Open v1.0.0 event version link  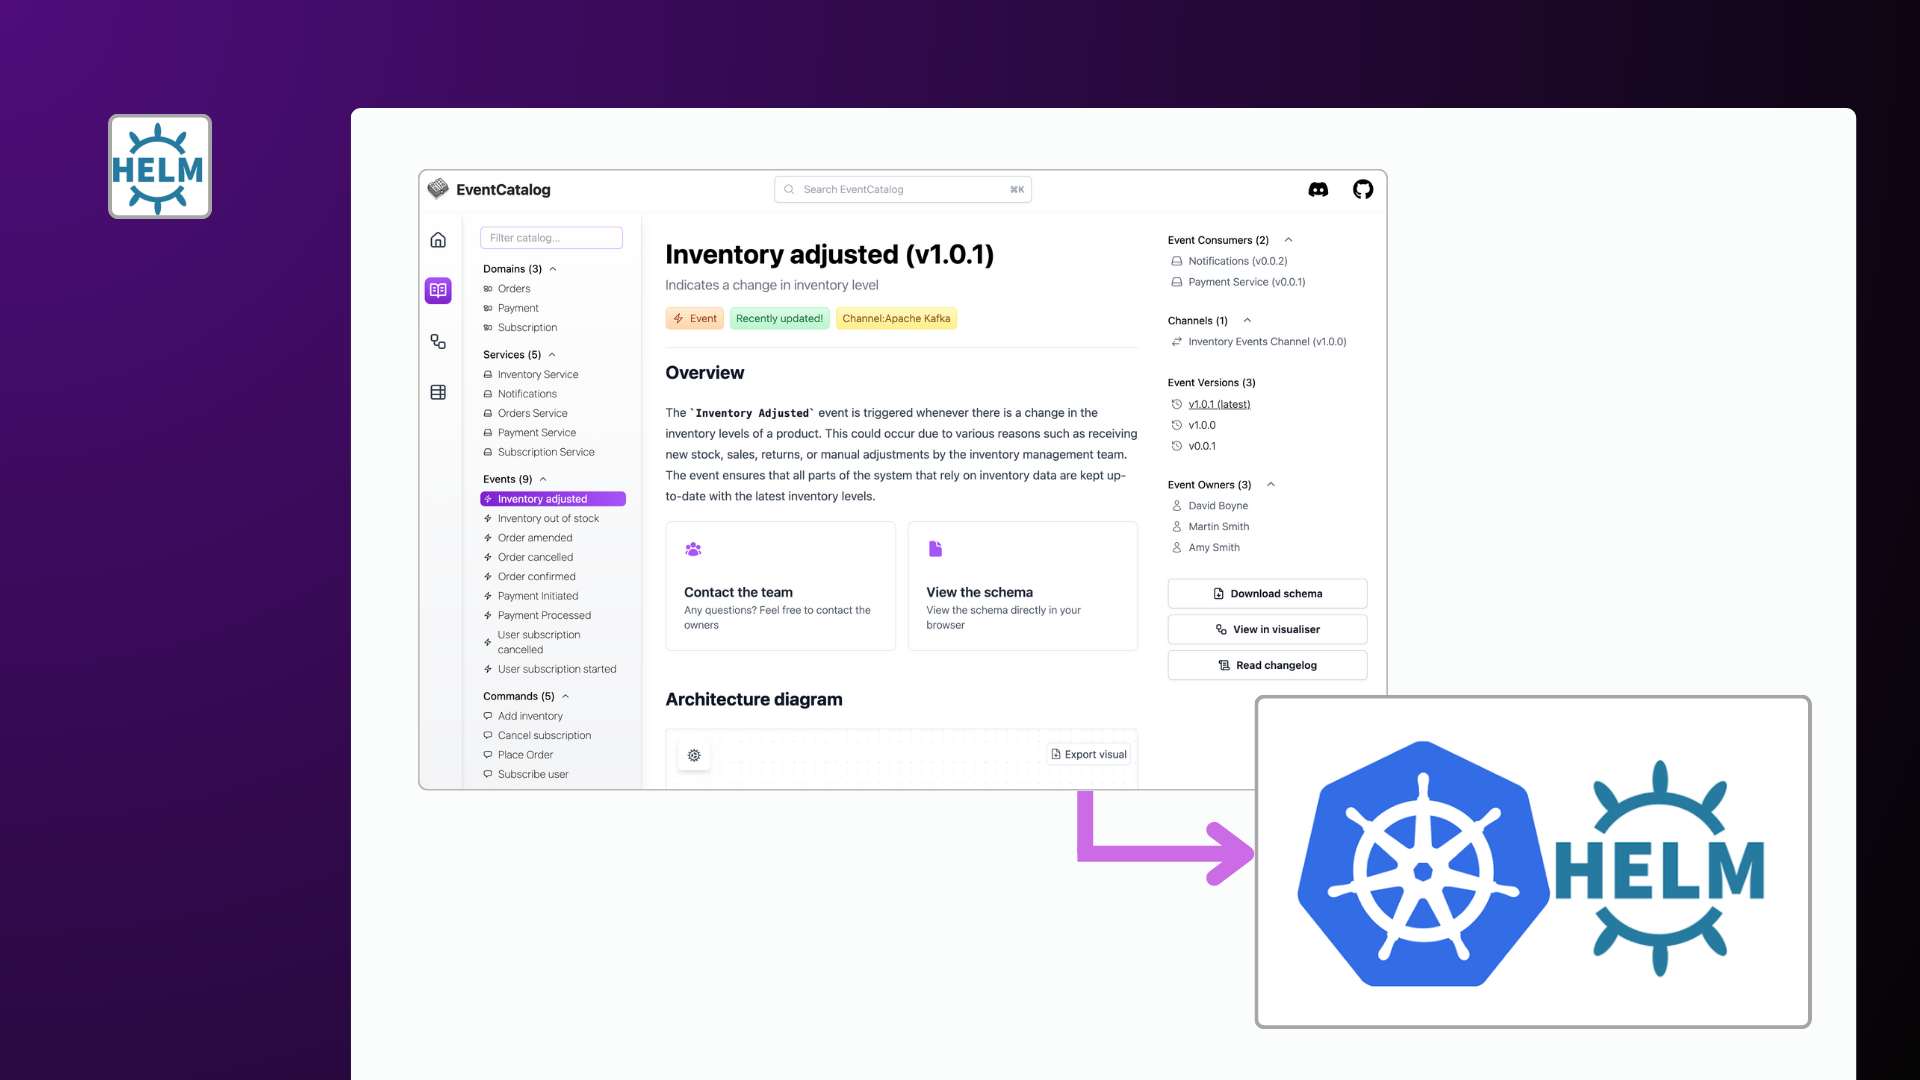(x=1202, y=425)
